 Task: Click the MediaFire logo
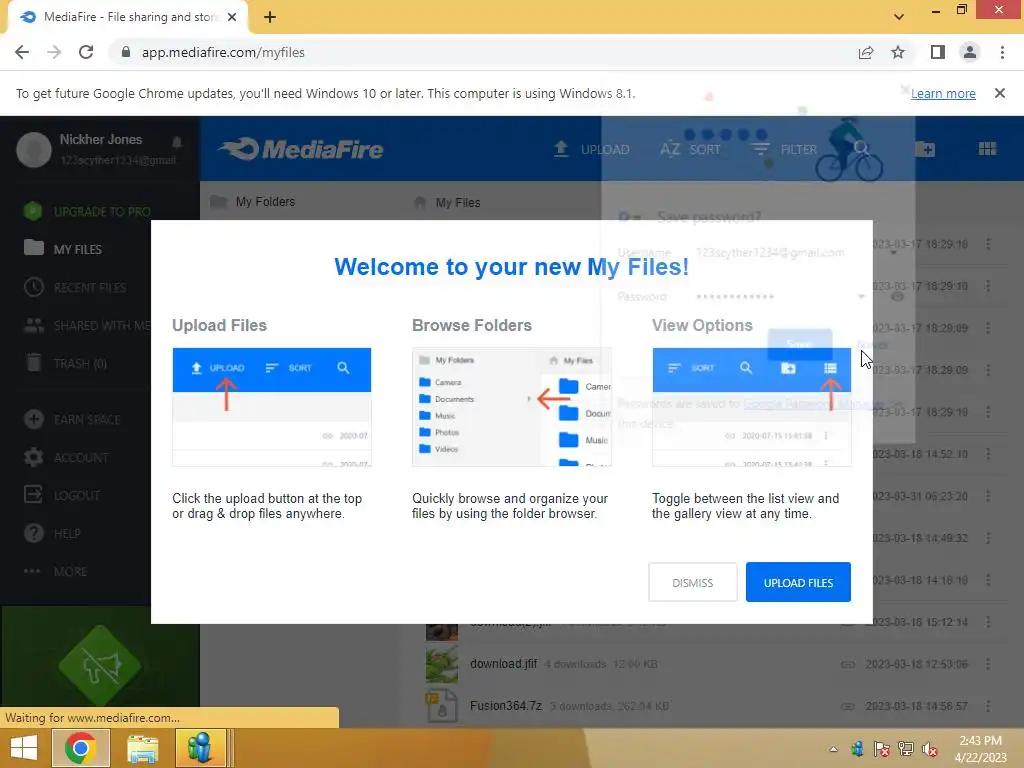click(301, 149)
